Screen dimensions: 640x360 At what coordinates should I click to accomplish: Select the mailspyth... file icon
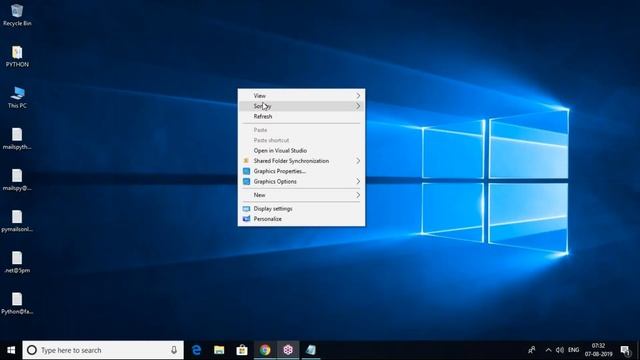17,139
